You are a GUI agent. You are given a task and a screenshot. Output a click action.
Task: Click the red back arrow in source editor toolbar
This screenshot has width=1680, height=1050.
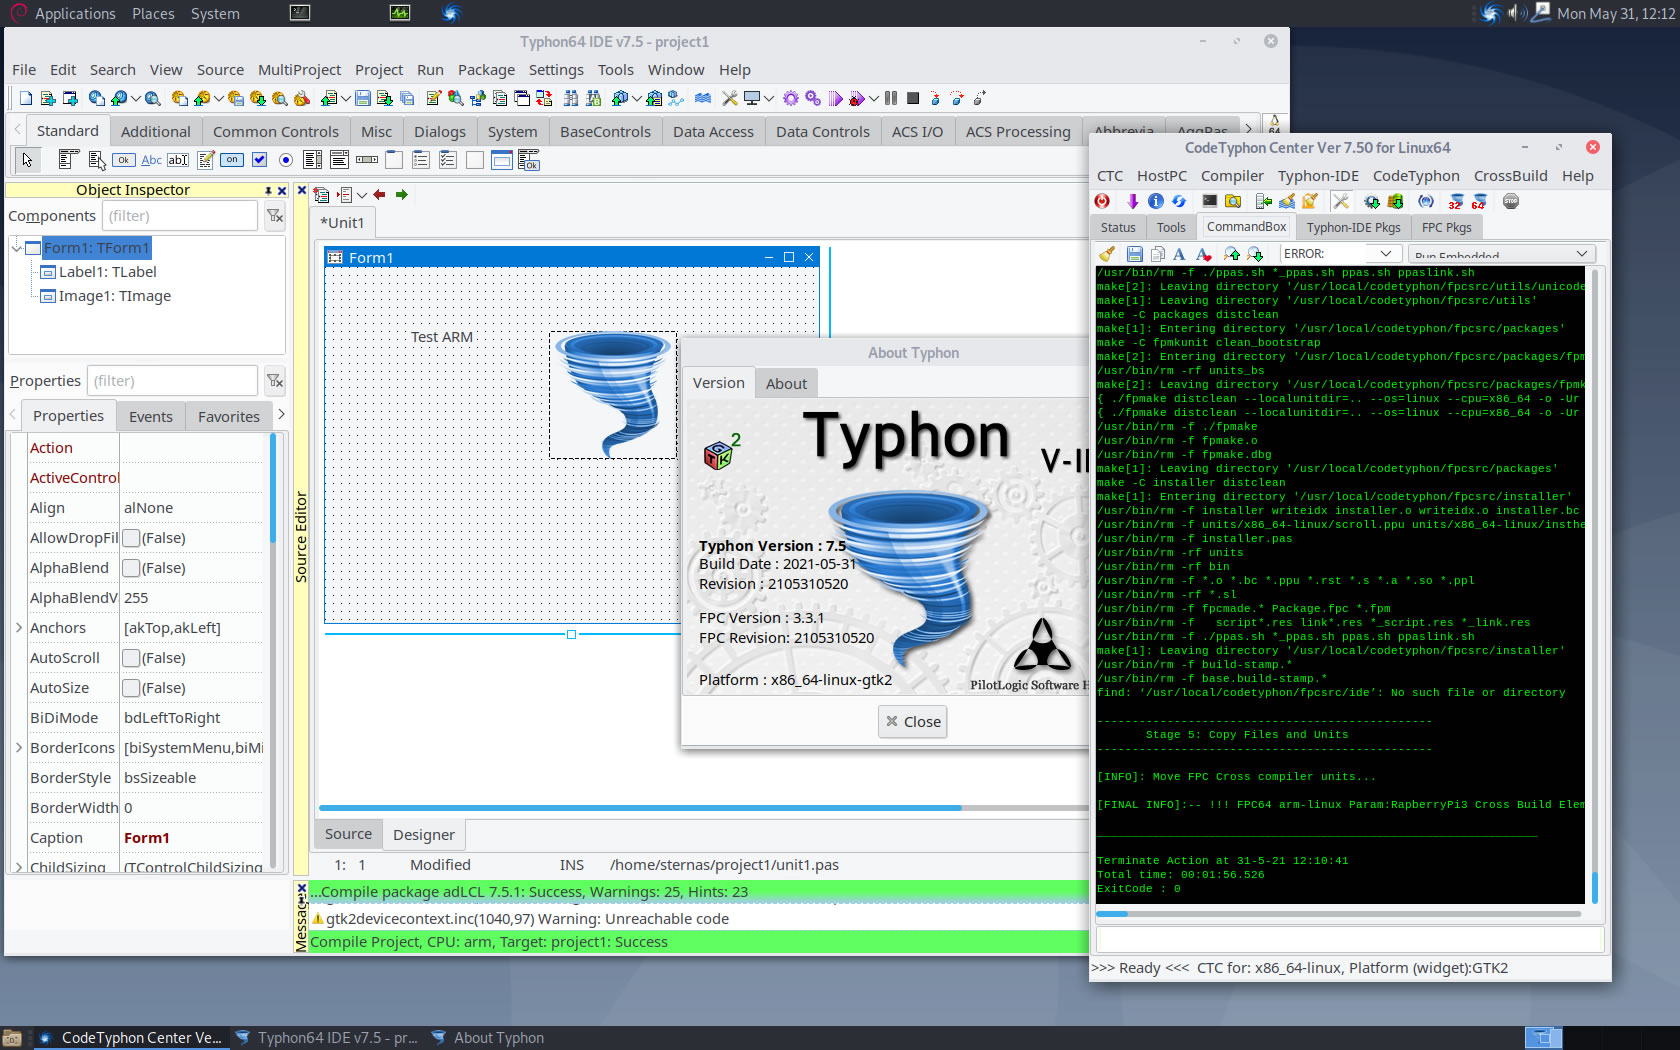pos(380,195)
